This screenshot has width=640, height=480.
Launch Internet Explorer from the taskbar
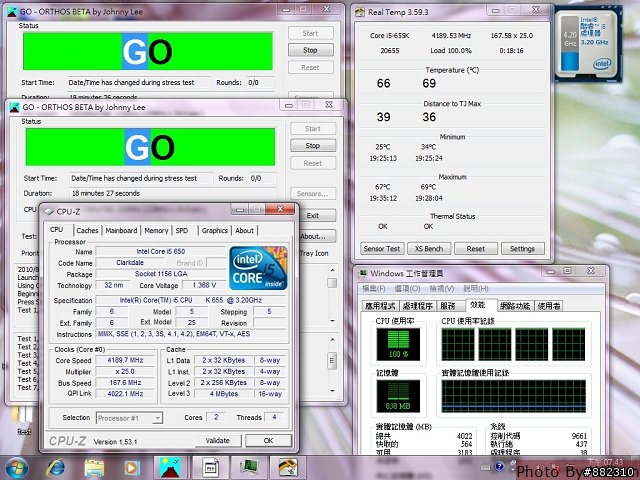[x=56, y=468]
